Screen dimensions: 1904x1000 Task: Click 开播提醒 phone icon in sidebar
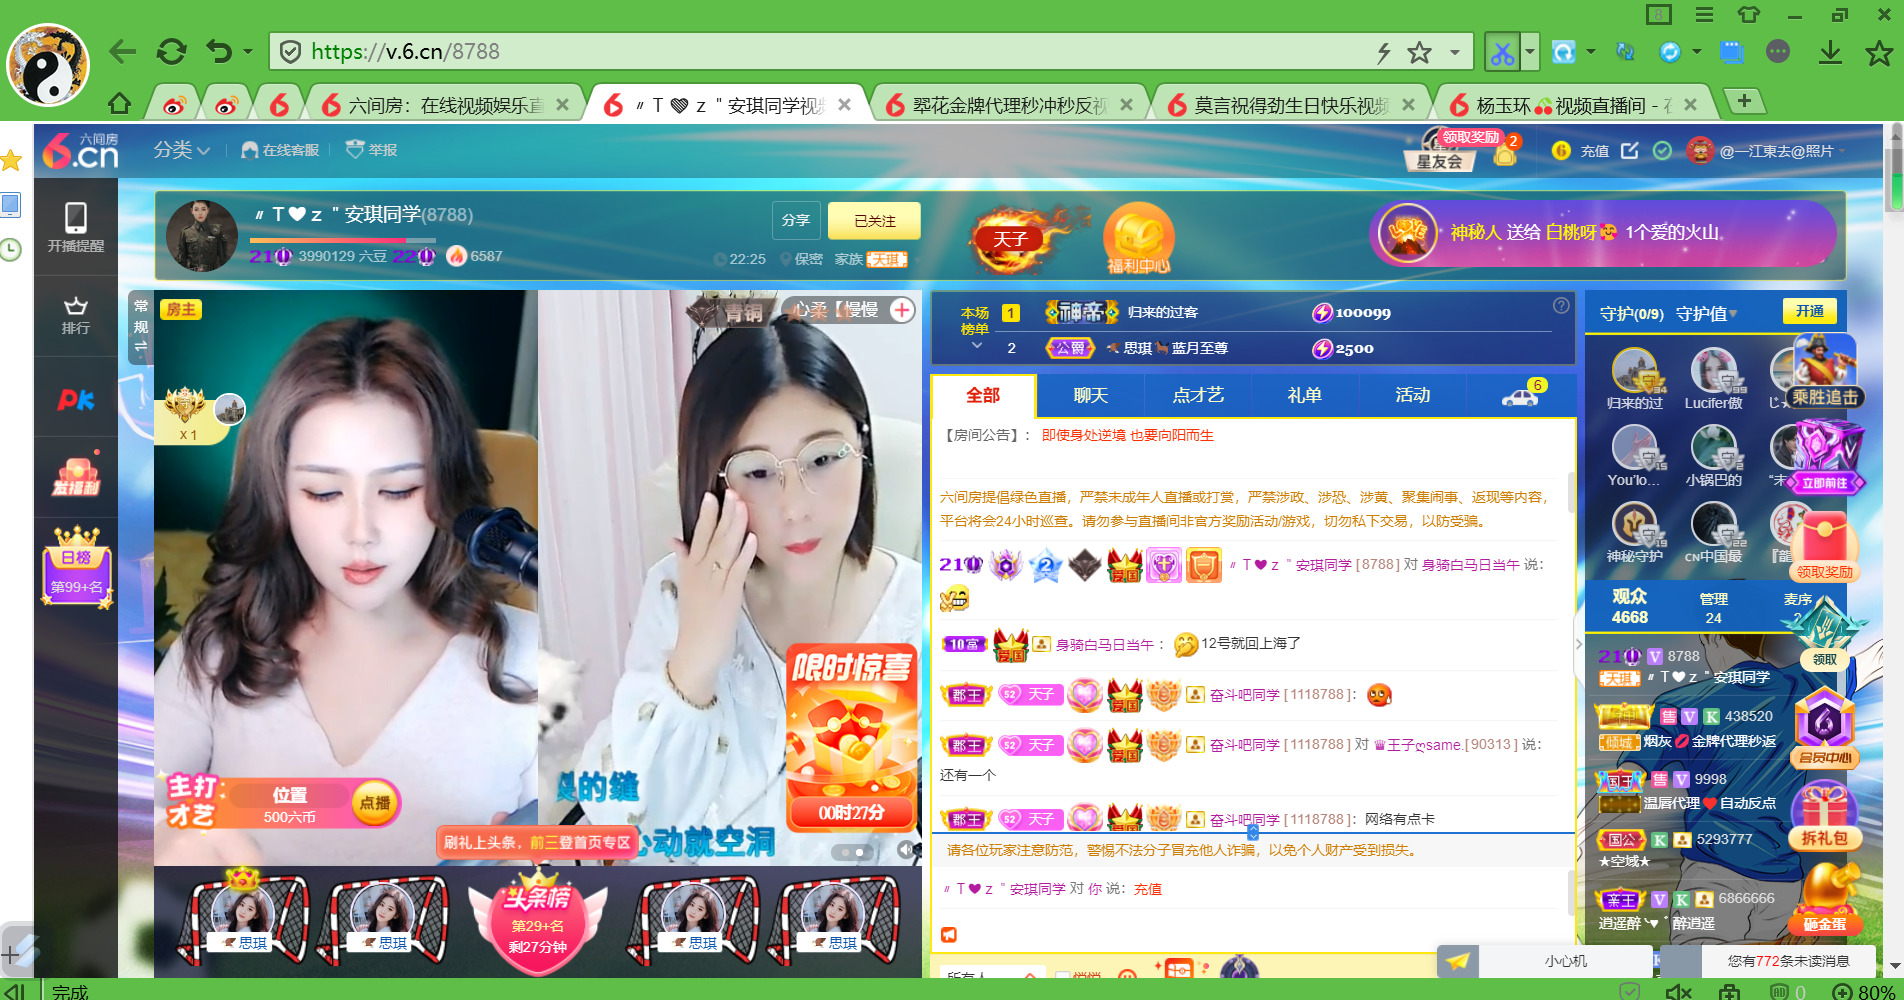pos(76,227)
